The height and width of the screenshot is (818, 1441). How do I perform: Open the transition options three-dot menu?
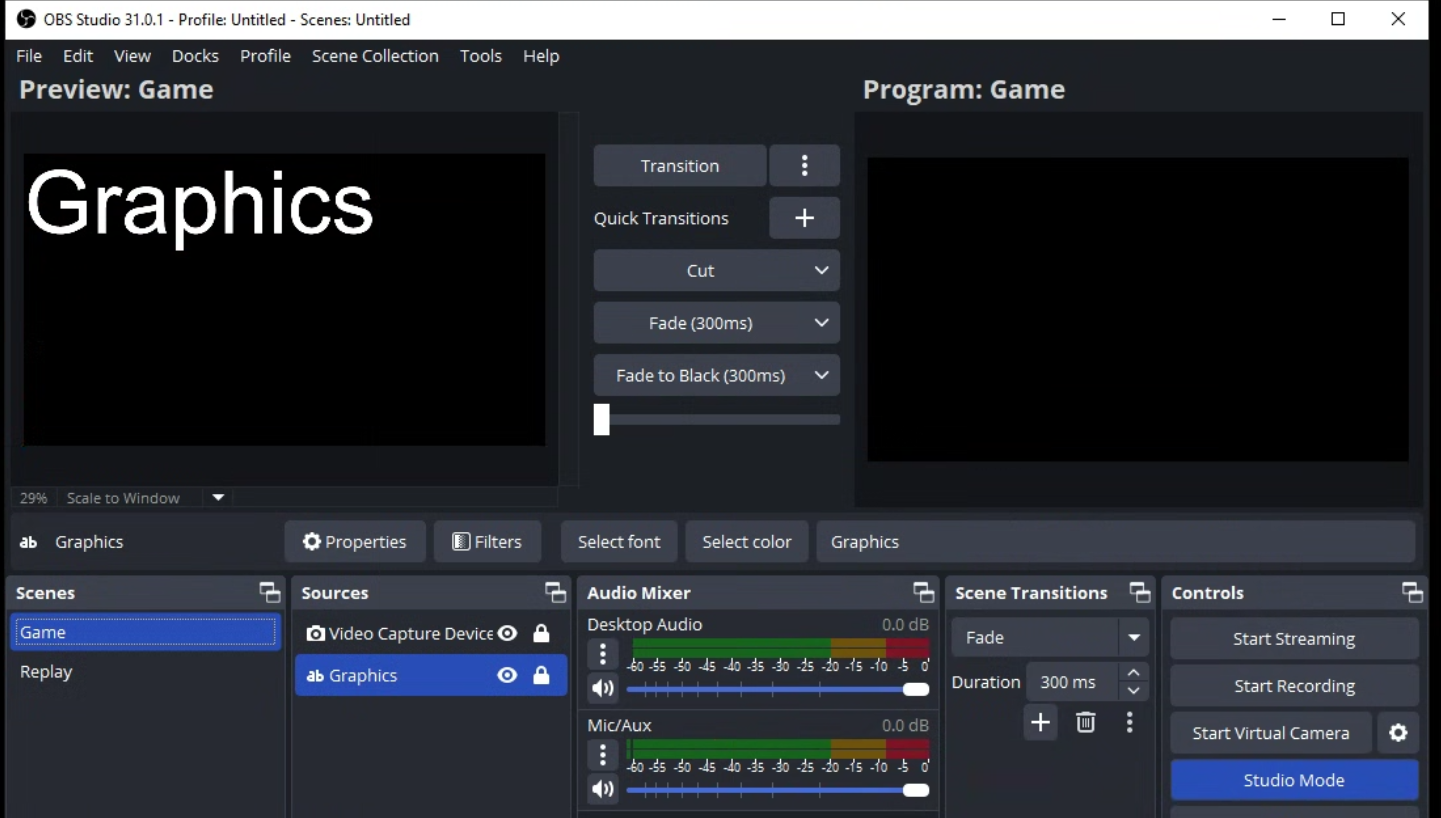click(x=804, y=166)
